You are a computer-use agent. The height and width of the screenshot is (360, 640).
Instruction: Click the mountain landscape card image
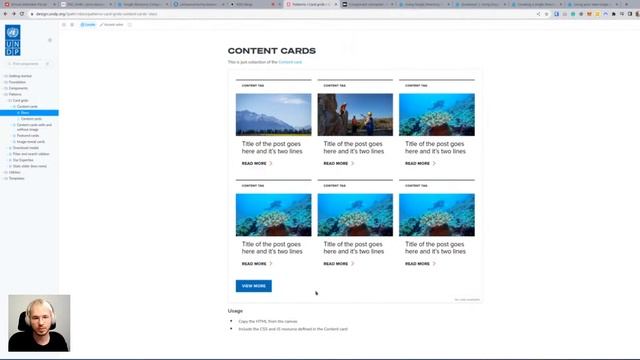[273, 115]
